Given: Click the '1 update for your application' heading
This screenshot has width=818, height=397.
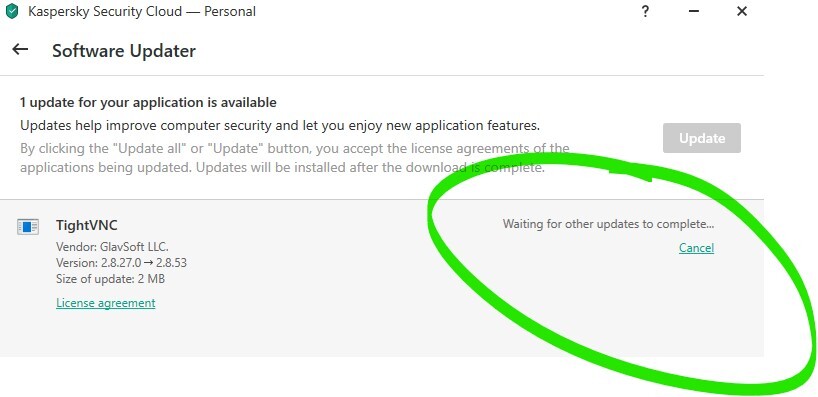Looking at the screenshot, I should pos(148,103).
